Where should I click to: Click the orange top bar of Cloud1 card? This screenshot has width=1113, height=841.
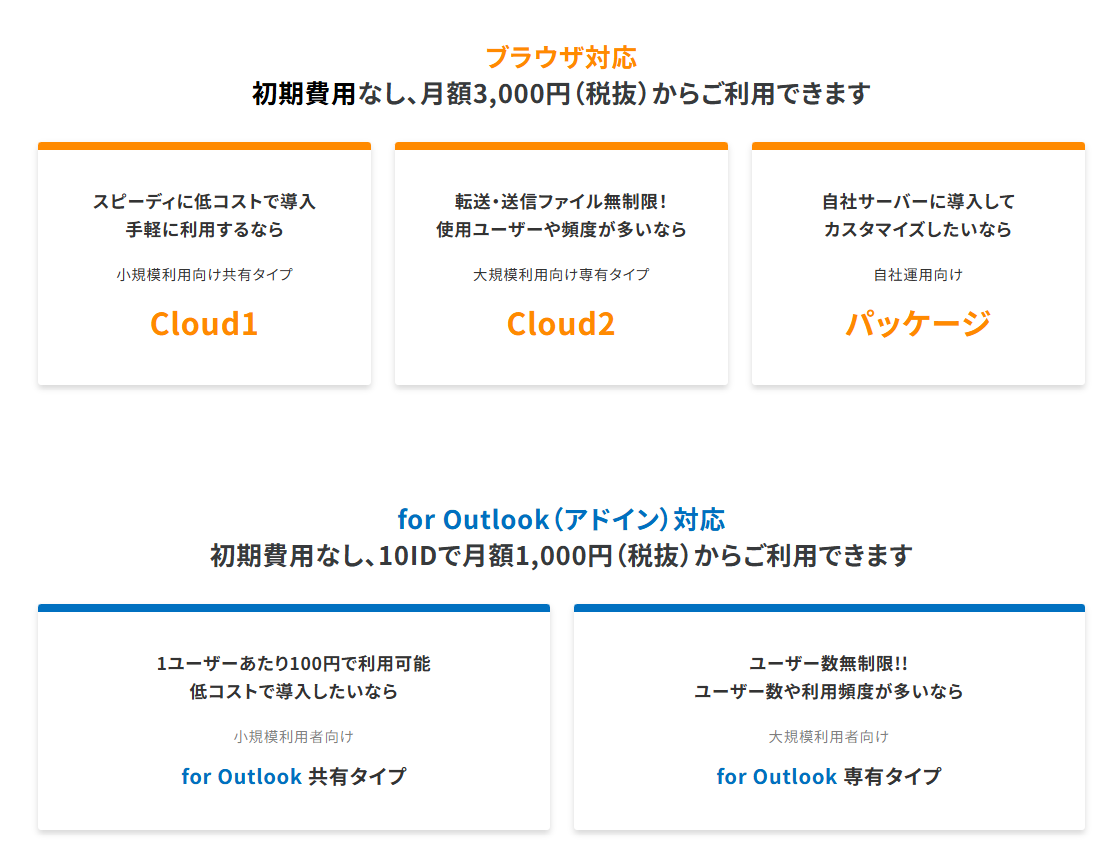[204, 146]
